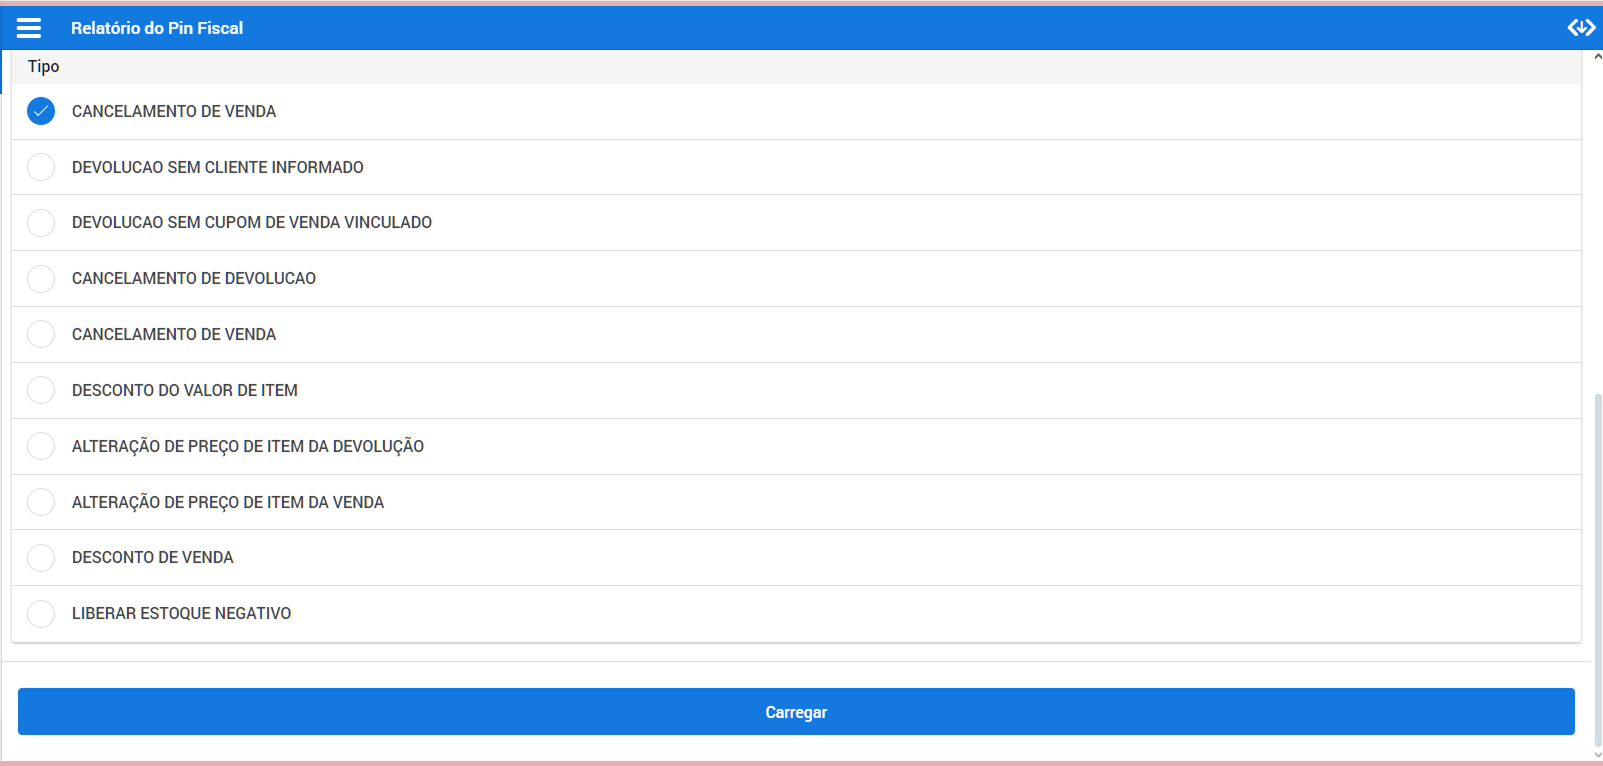This screenshot has width=1603, height=766.
Task: Uncheck the selected CANCELAMENTO DE VENDA option
Action: click(x=41, y=111)
